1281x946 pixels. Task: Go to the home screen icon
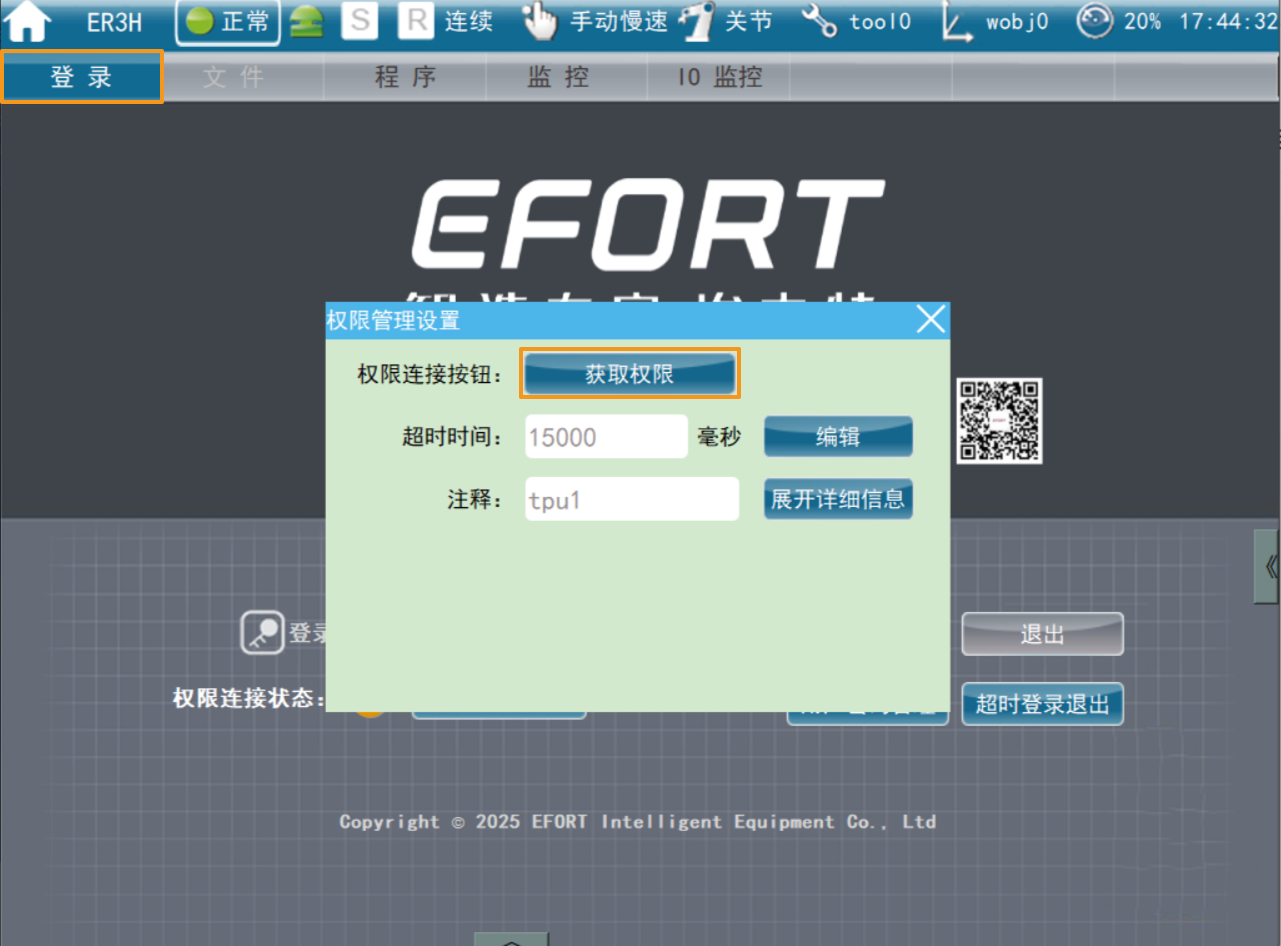(x=28, y=22)
